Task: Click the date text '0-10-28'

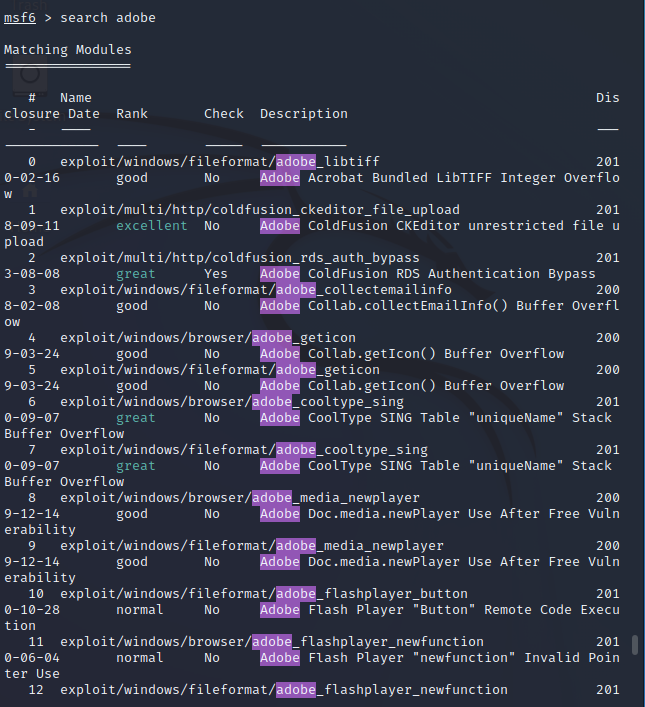Action: (32, 610)
